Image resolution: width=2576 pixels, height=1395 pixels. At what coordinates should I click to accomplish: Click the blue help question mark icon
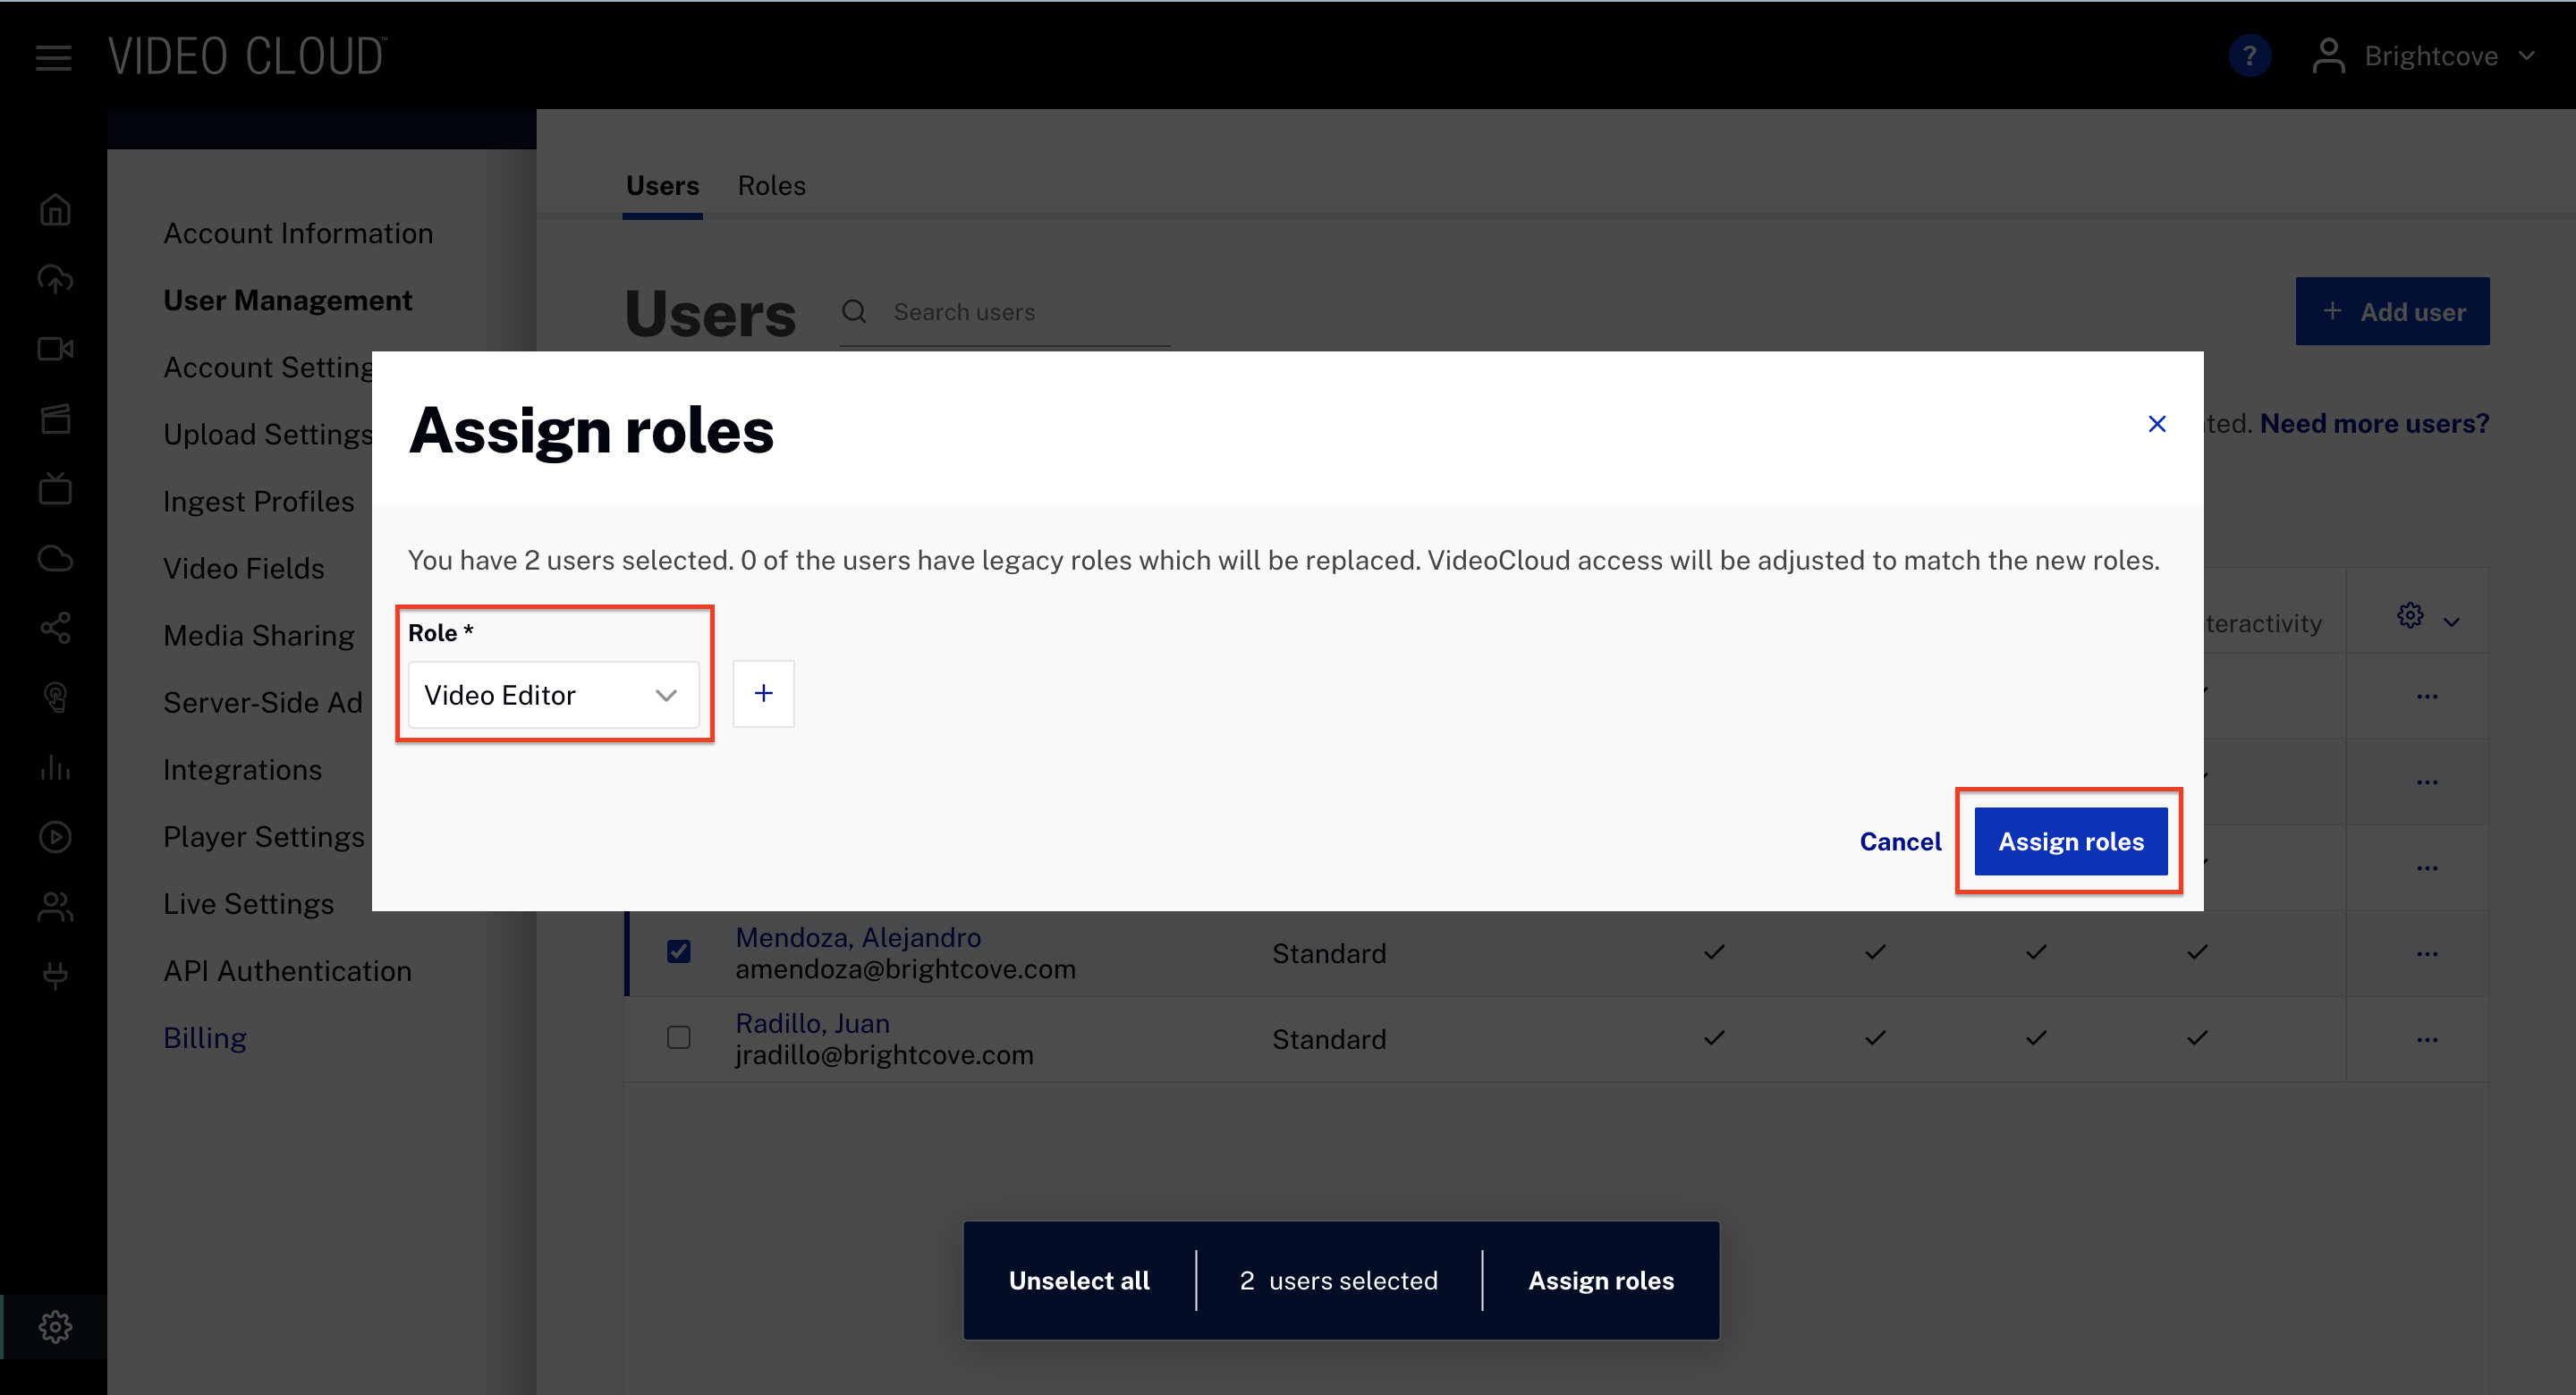click(2249, 56)
